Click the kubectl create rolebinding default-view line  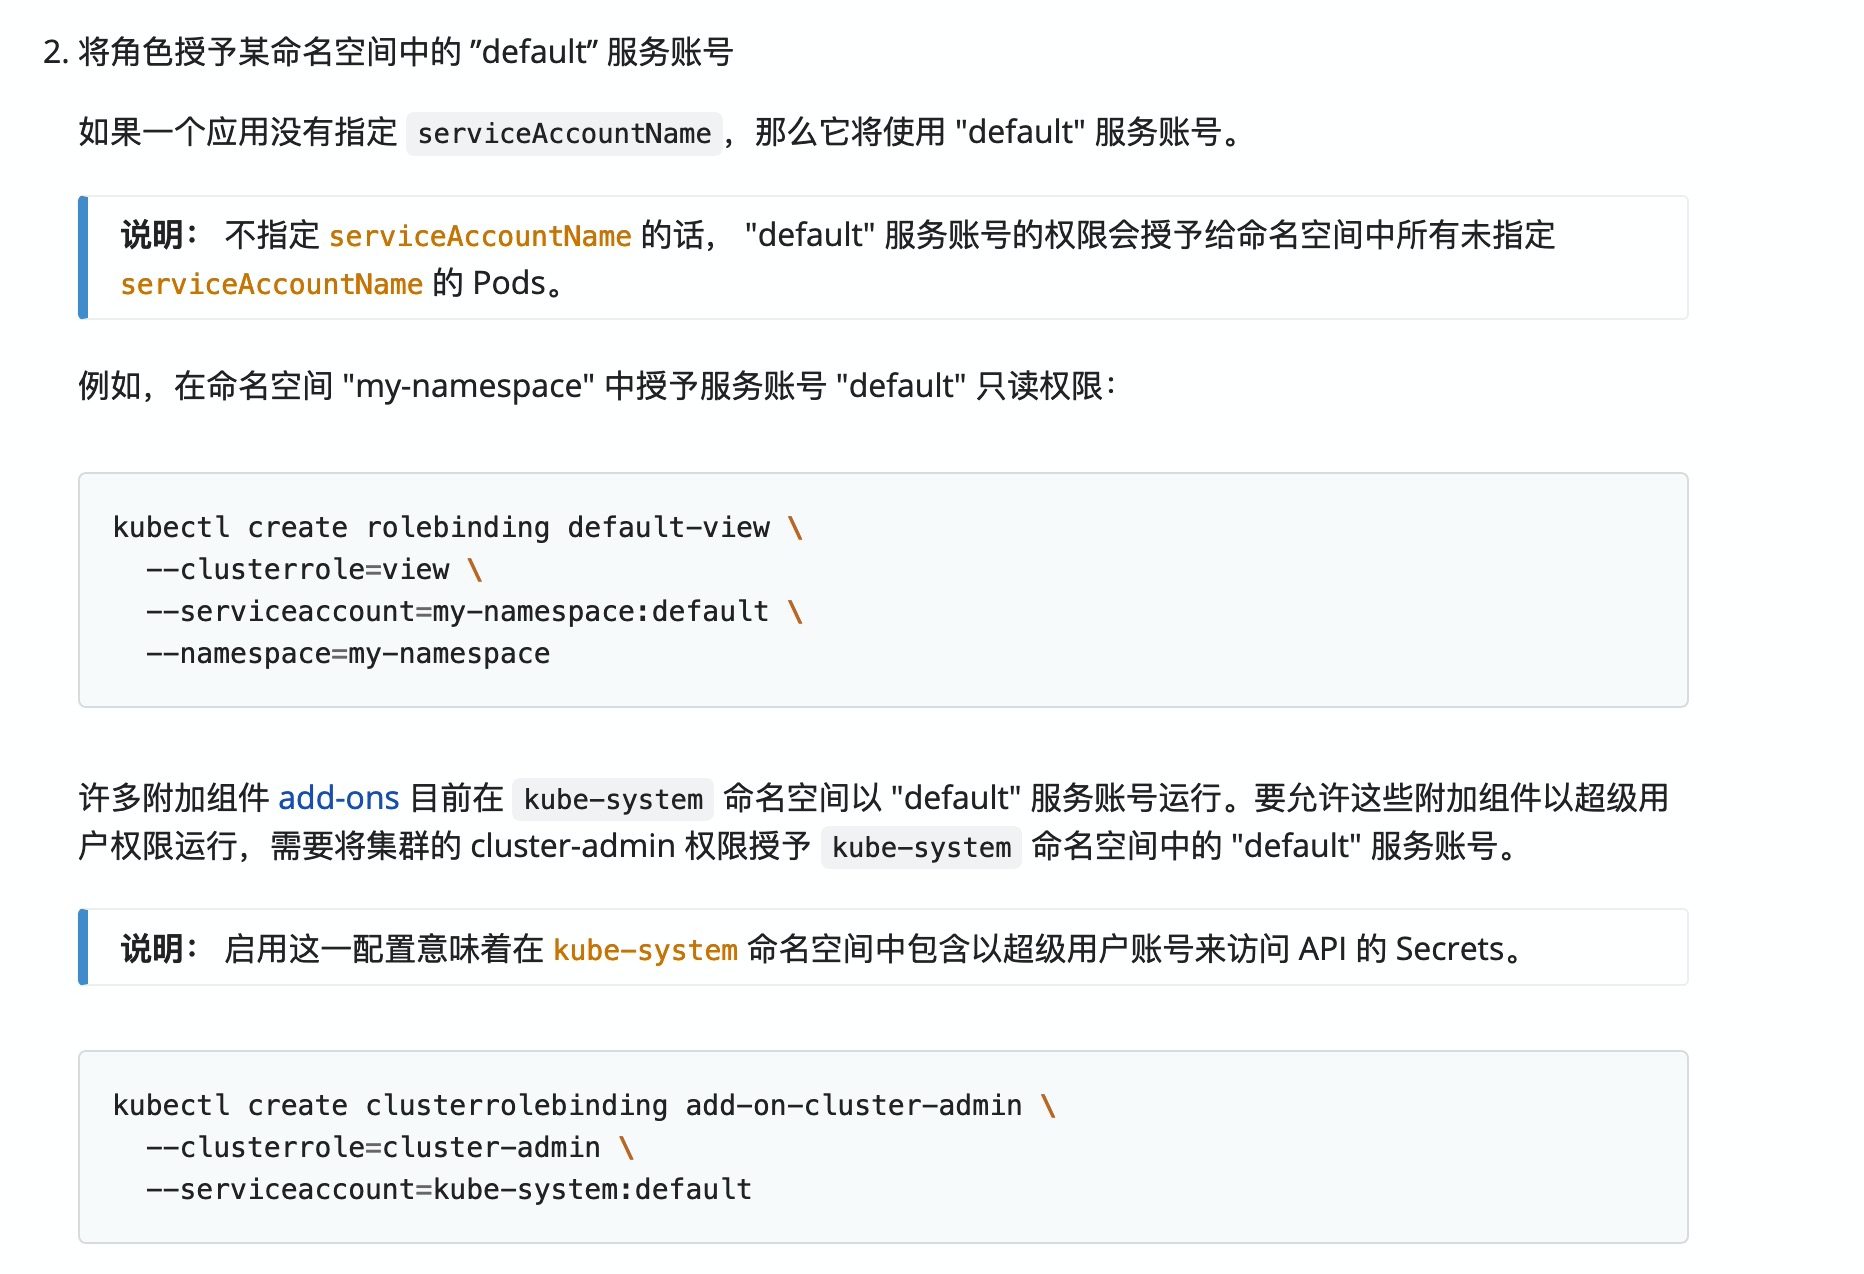458,527
